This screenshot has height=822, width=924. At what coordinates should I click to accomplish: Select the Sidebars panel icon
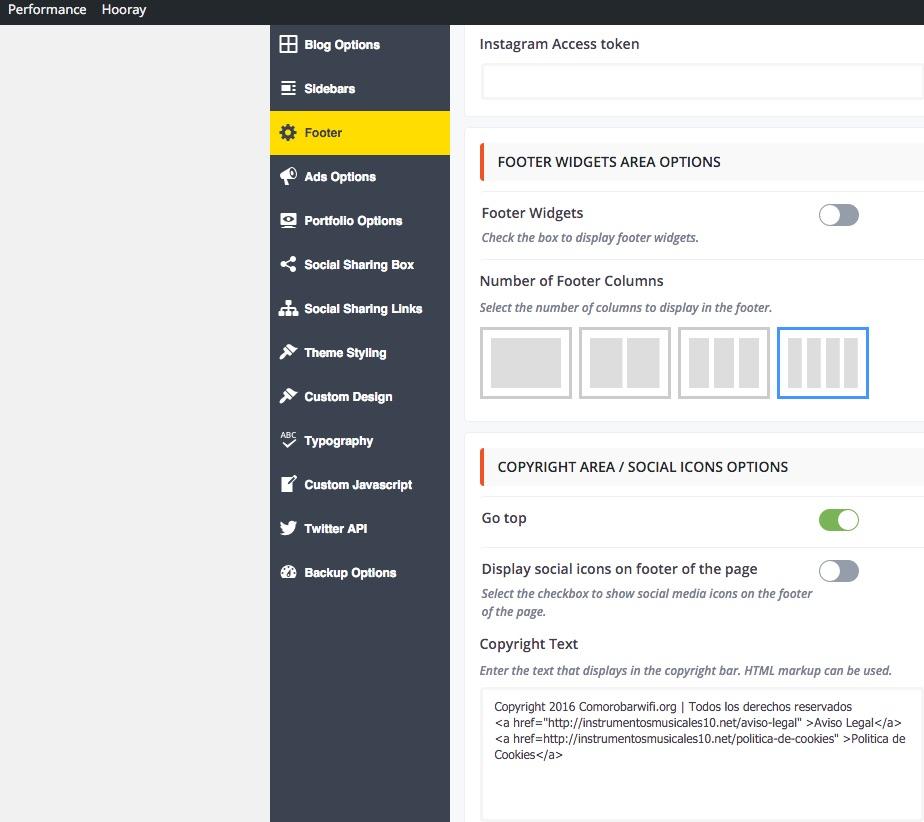(288, 88)
